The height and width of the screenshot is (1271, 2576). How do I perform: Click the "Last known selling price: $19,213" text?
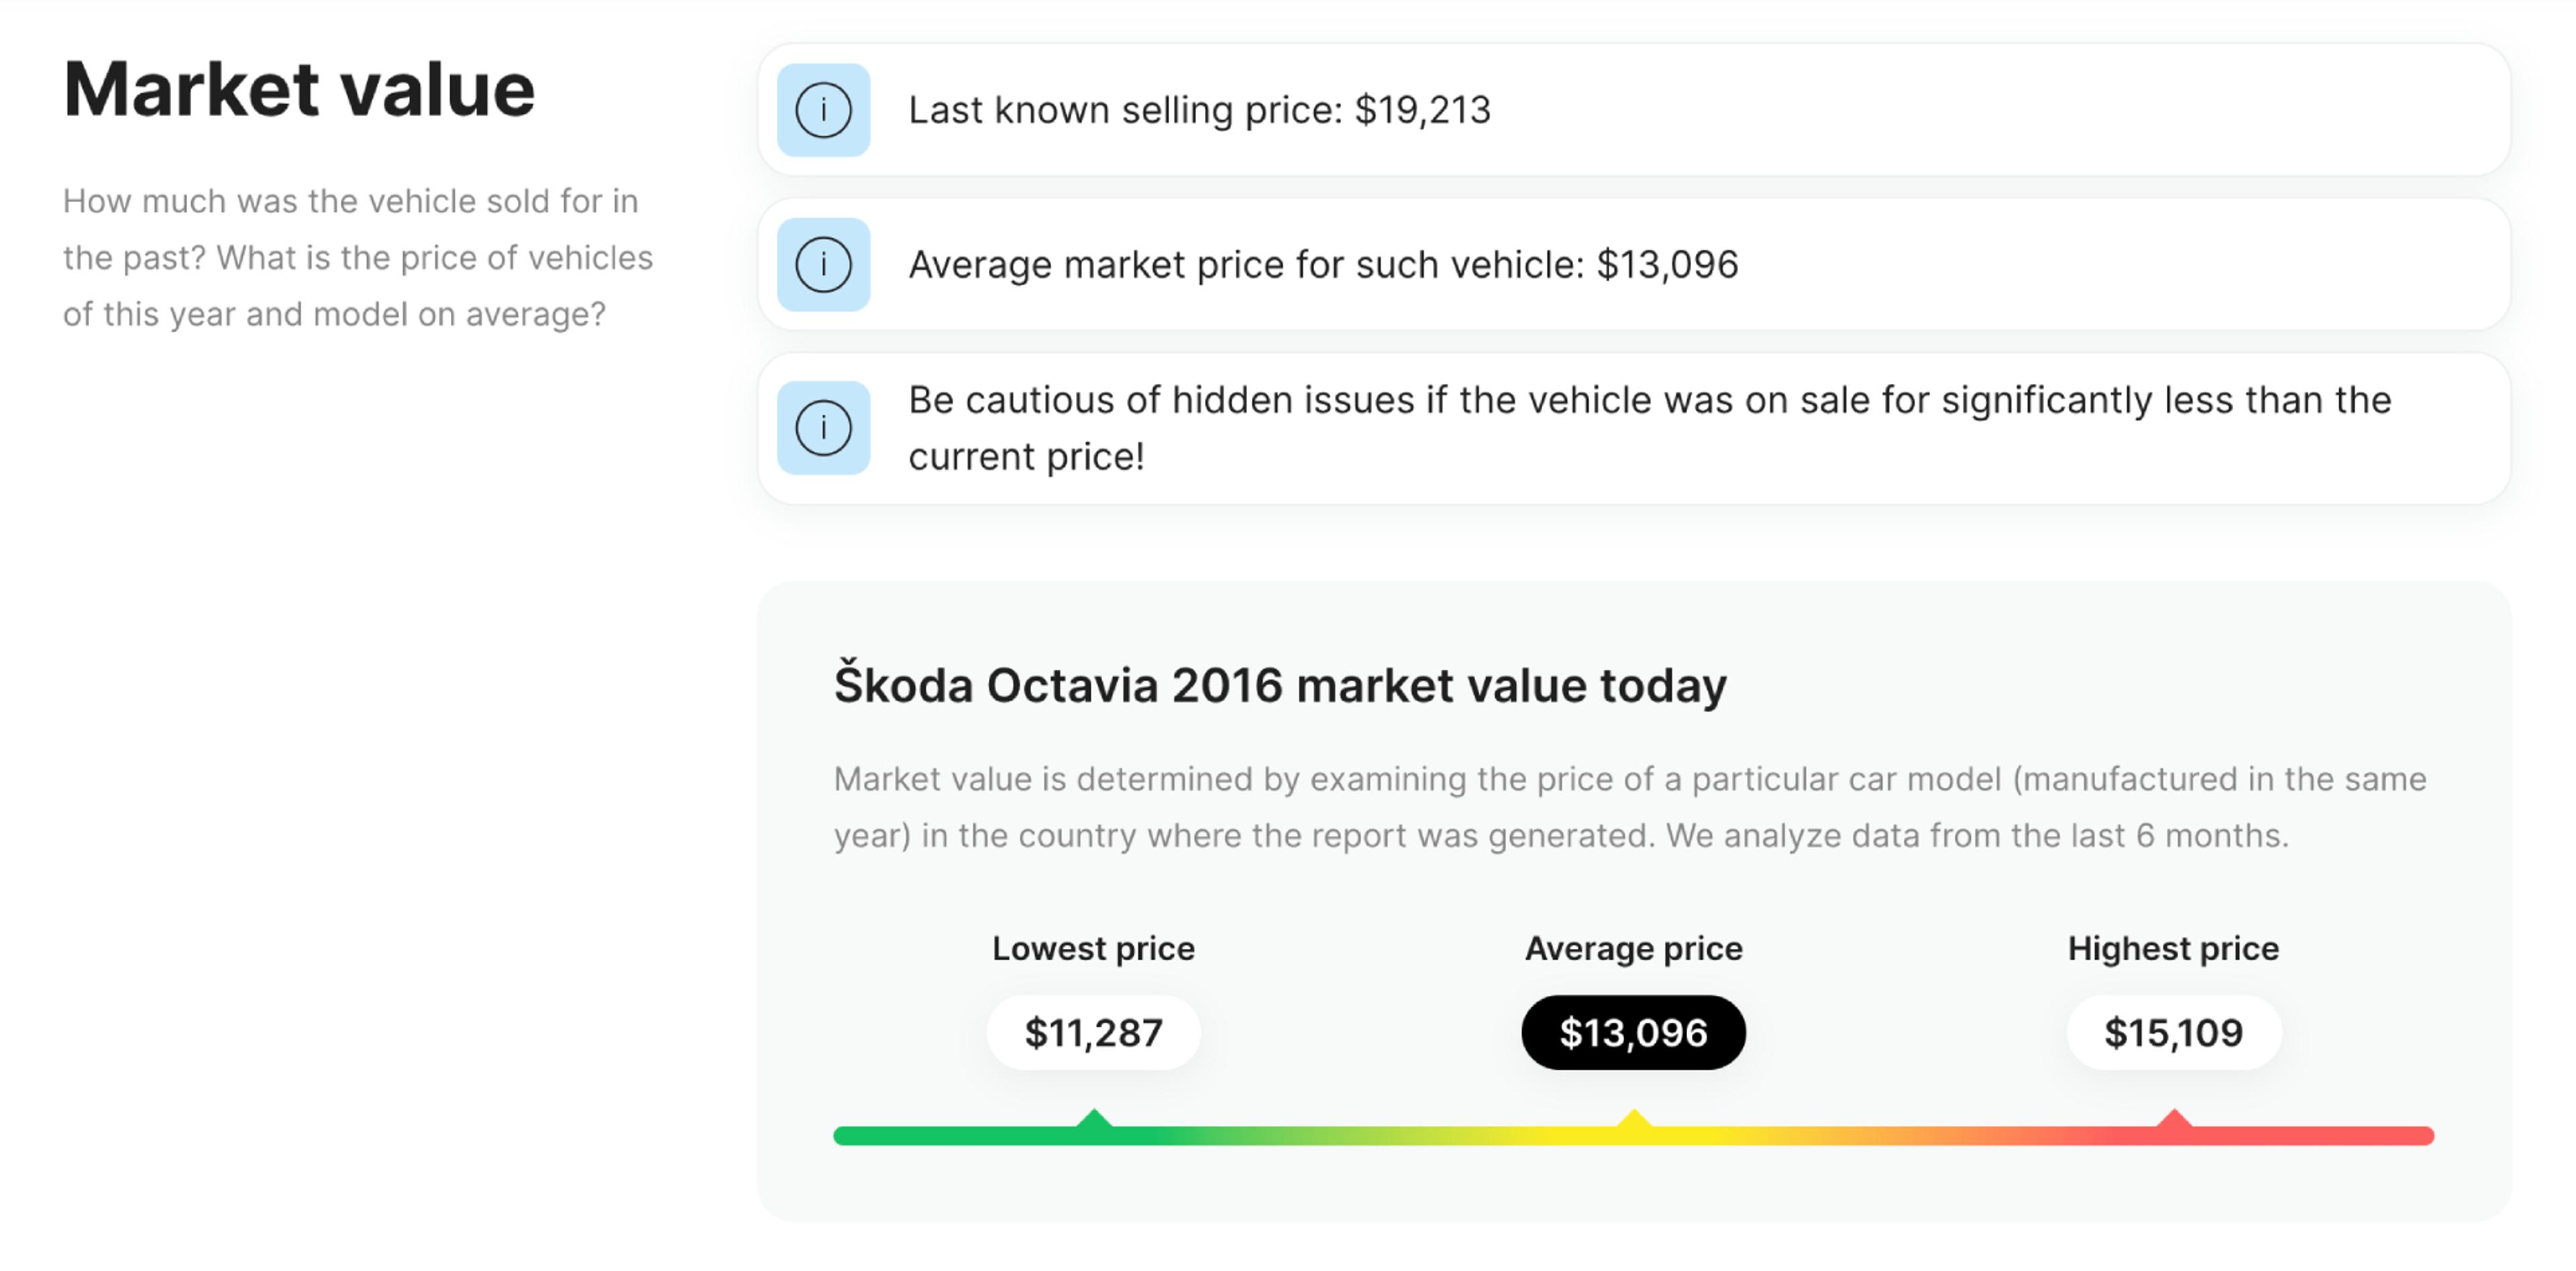1199,110
